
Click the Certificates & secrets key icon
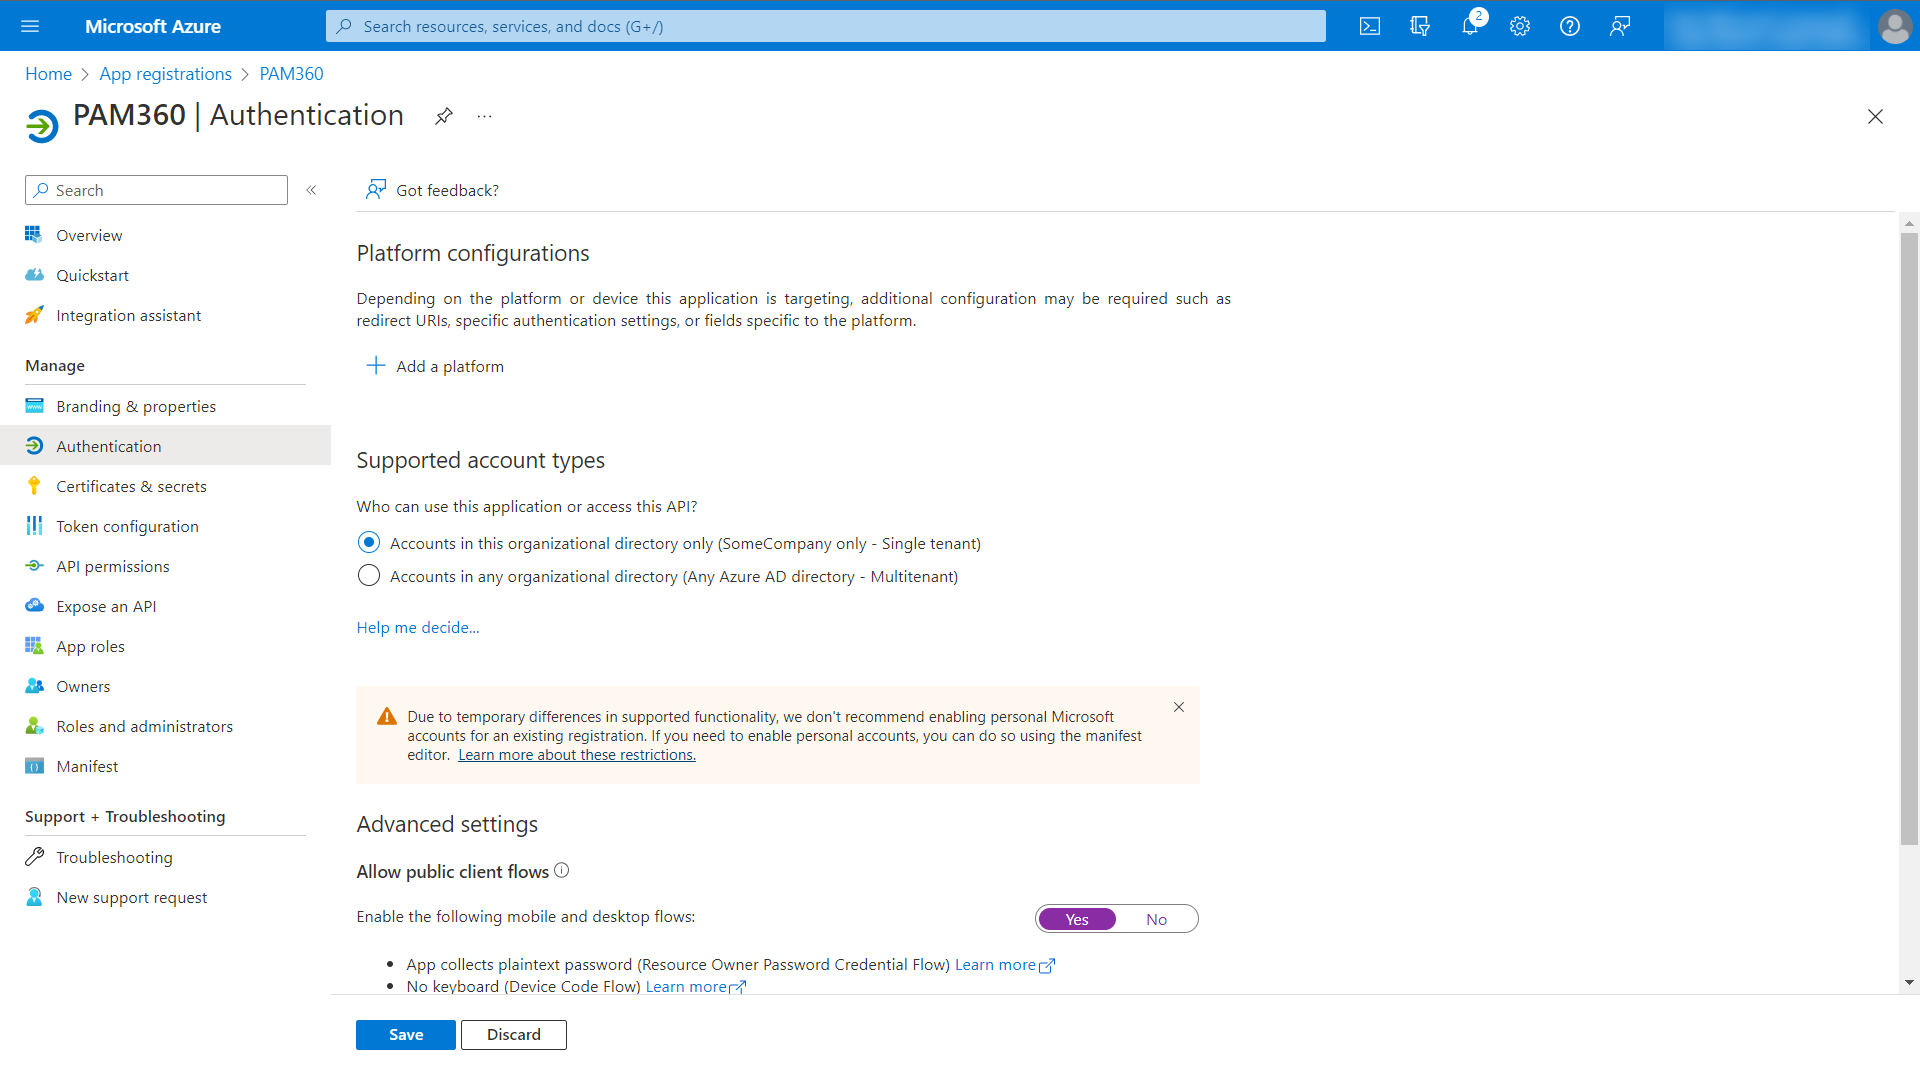click(34, 485)
